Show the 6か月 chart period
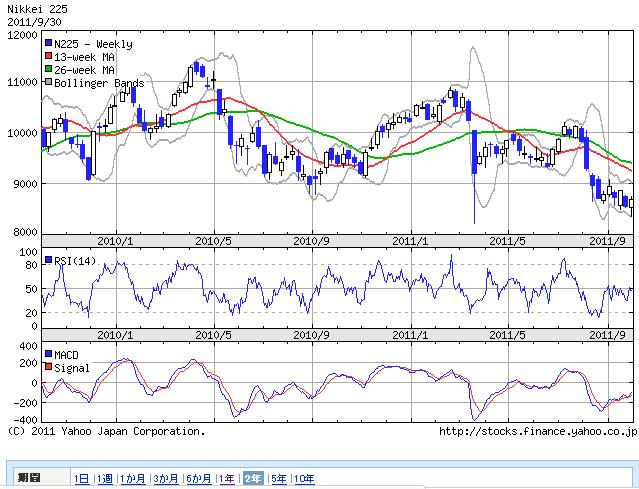Screen dimensions: 639x489 coord(199,479)
